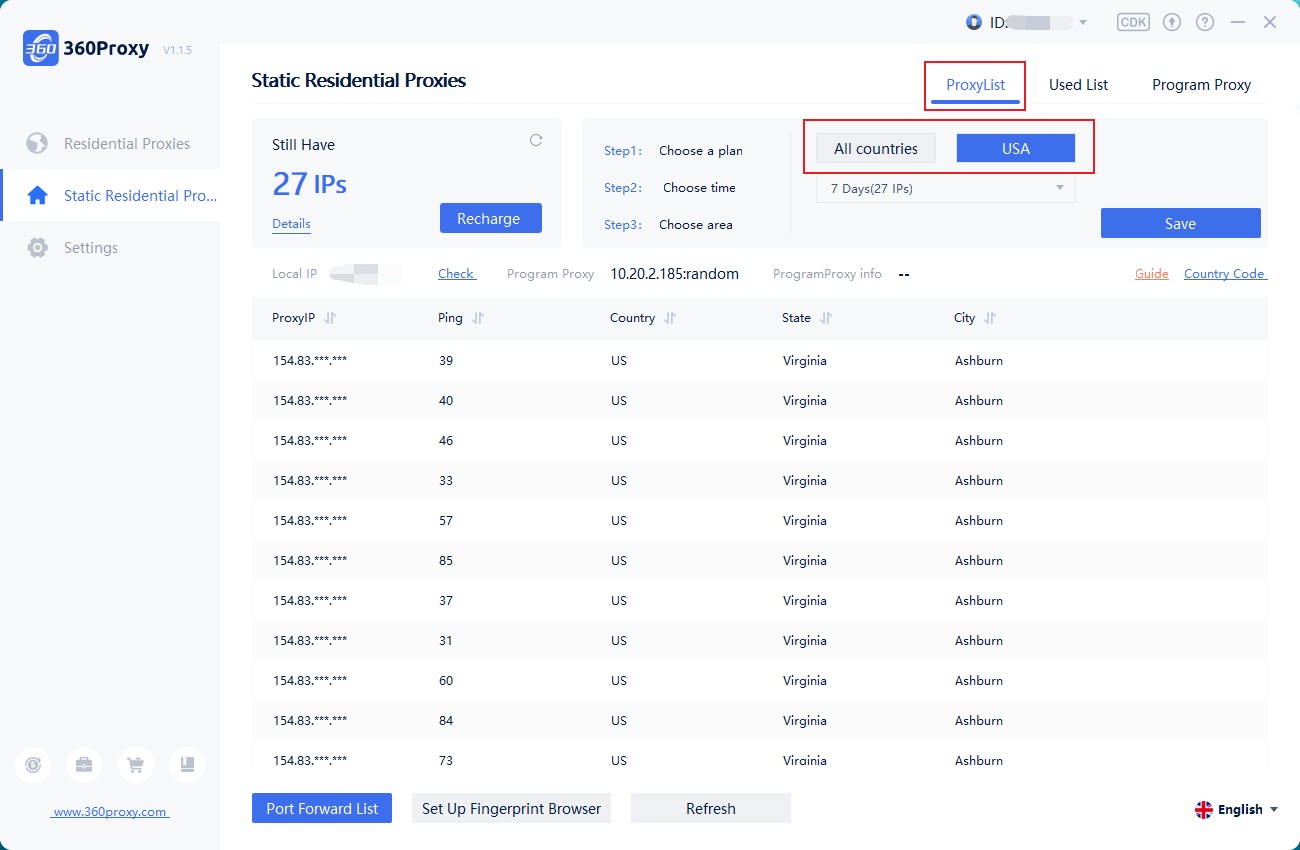This screenshot has width=1300, height=850.
Task: Select the proxy row with ping 60
Action: point(760,680)
